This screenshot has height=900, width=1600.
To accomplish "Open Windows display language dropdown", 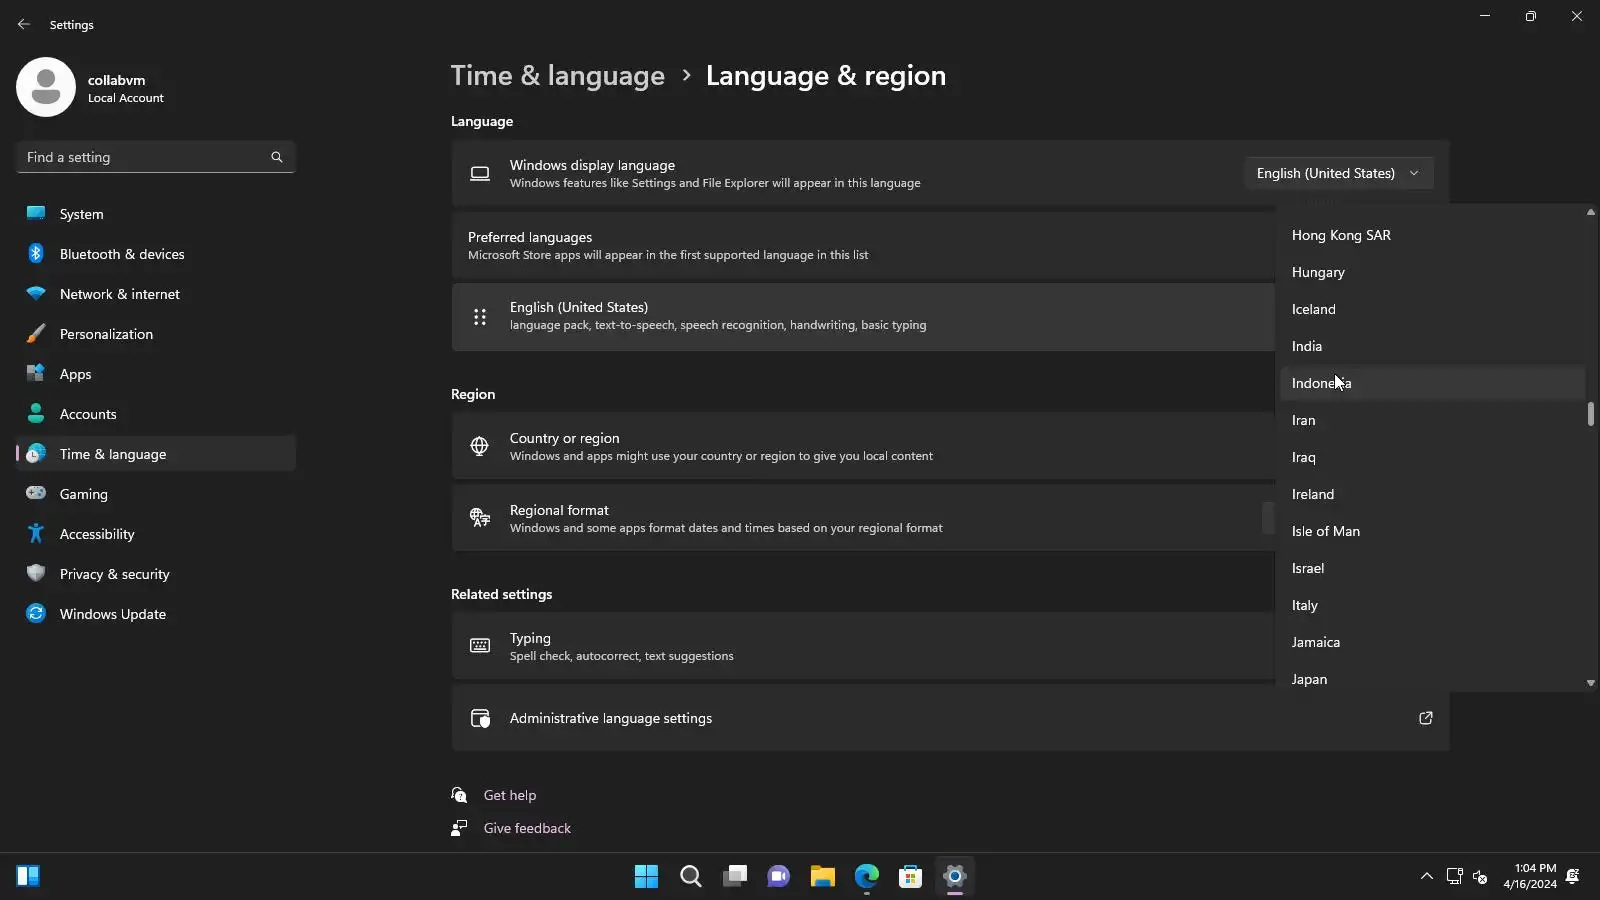I will [1338, 173].
